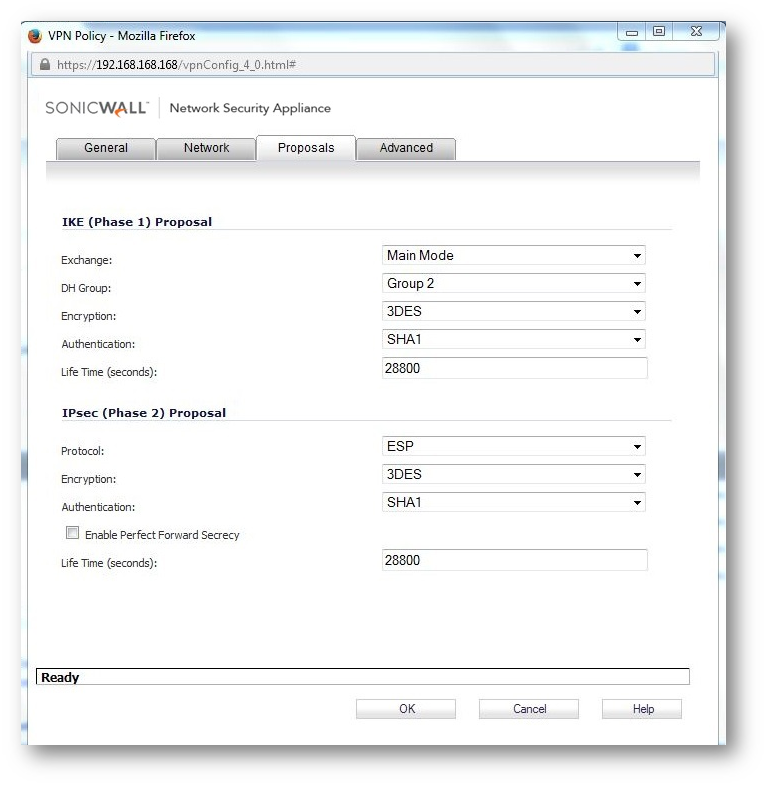Open Phase 1 Authentication SHA1 dropdown
This screenshot has height=787, width=768.
pyautogui.click(x=514, y=340)
